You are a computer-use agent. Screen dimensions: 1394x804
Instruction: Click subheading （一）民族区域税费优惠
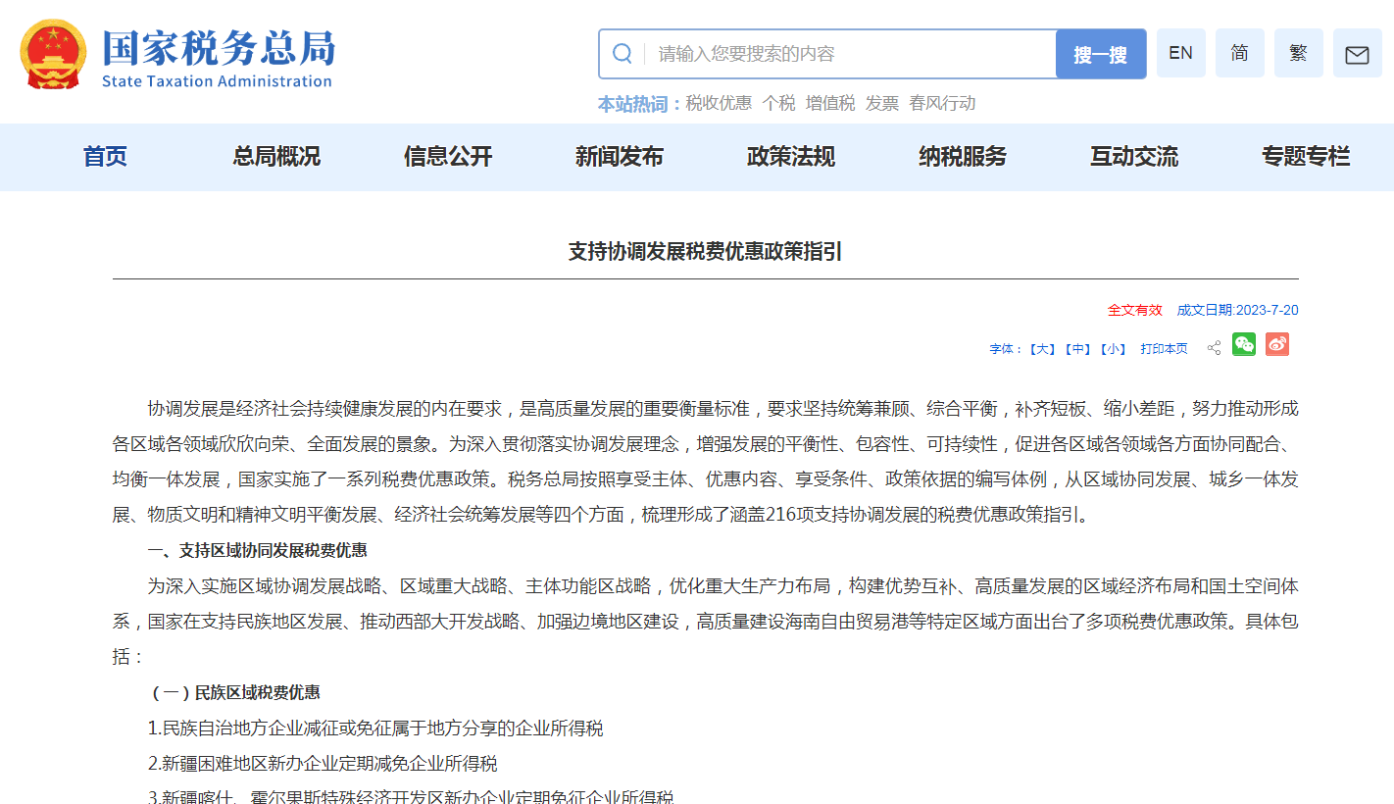click(235, 692)
